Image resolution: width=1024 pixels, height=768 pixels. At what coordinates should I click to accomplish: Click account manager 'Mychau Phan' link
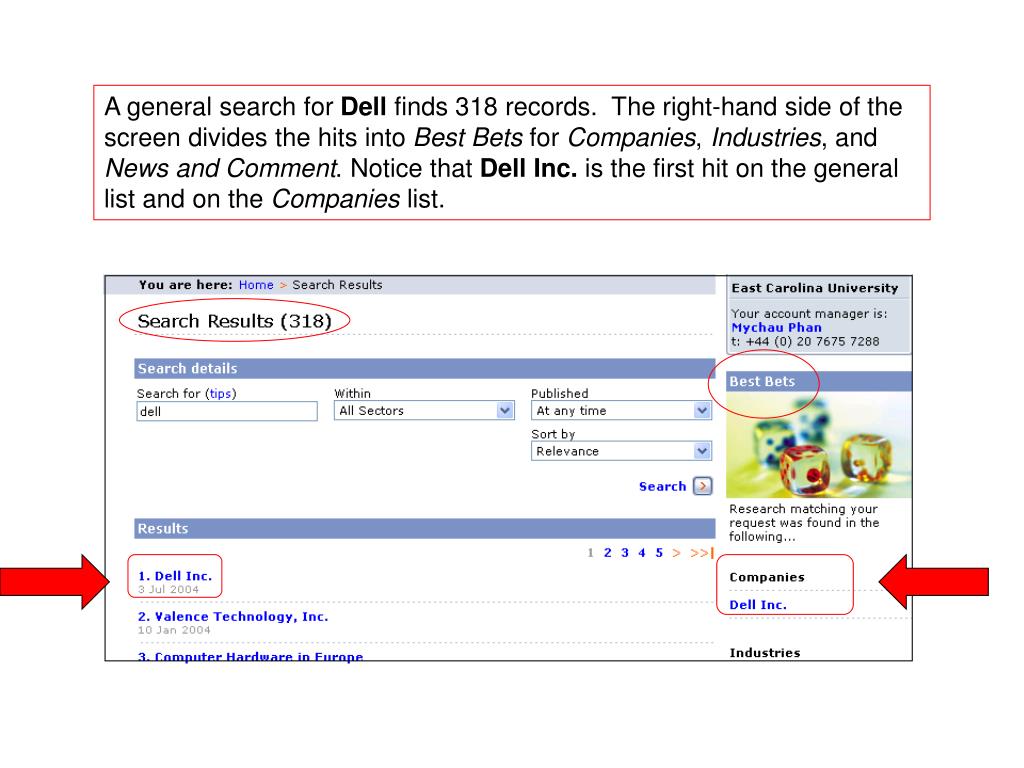(x=776, y=327)
